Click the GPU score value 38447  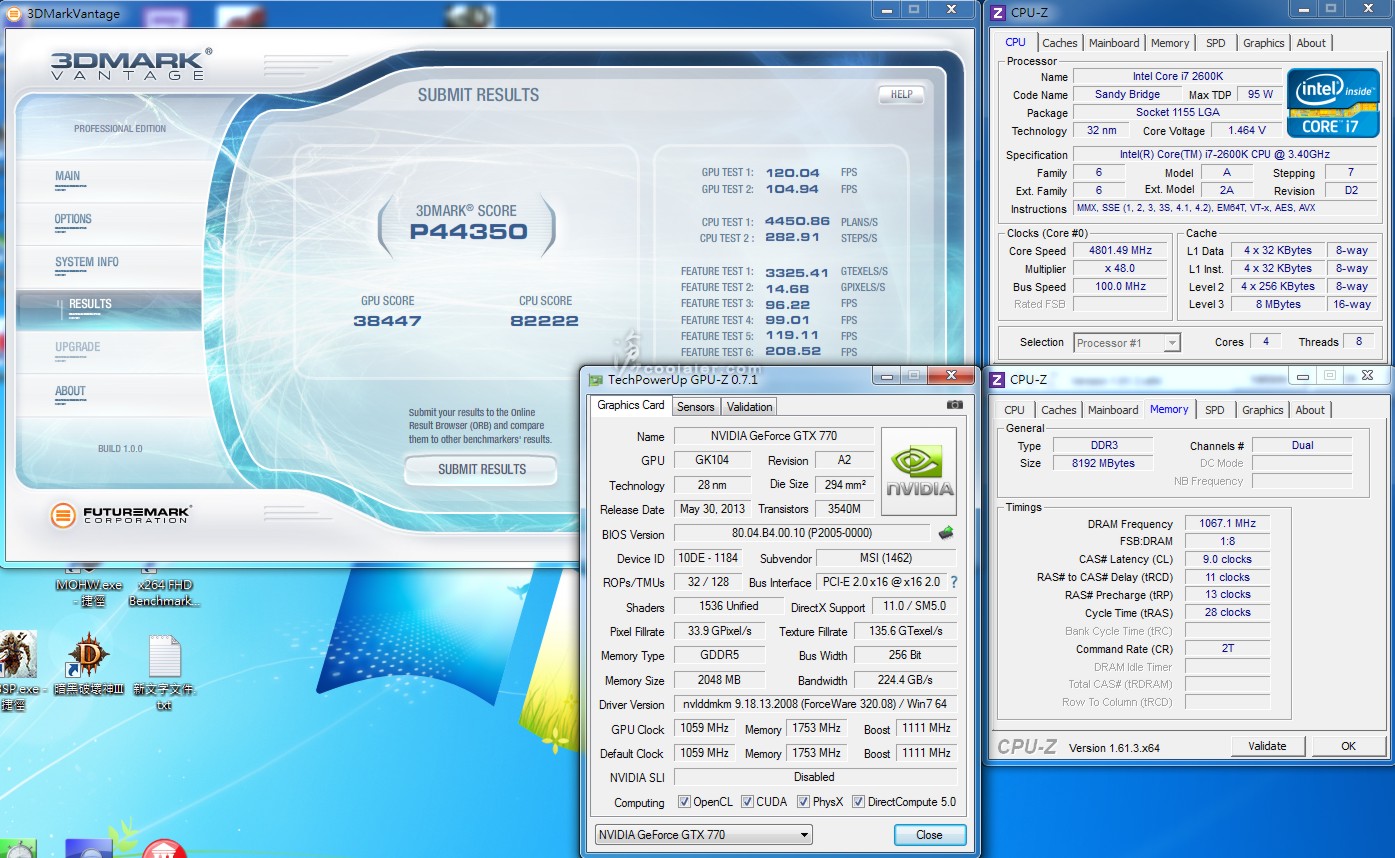[x=387, y=321]
